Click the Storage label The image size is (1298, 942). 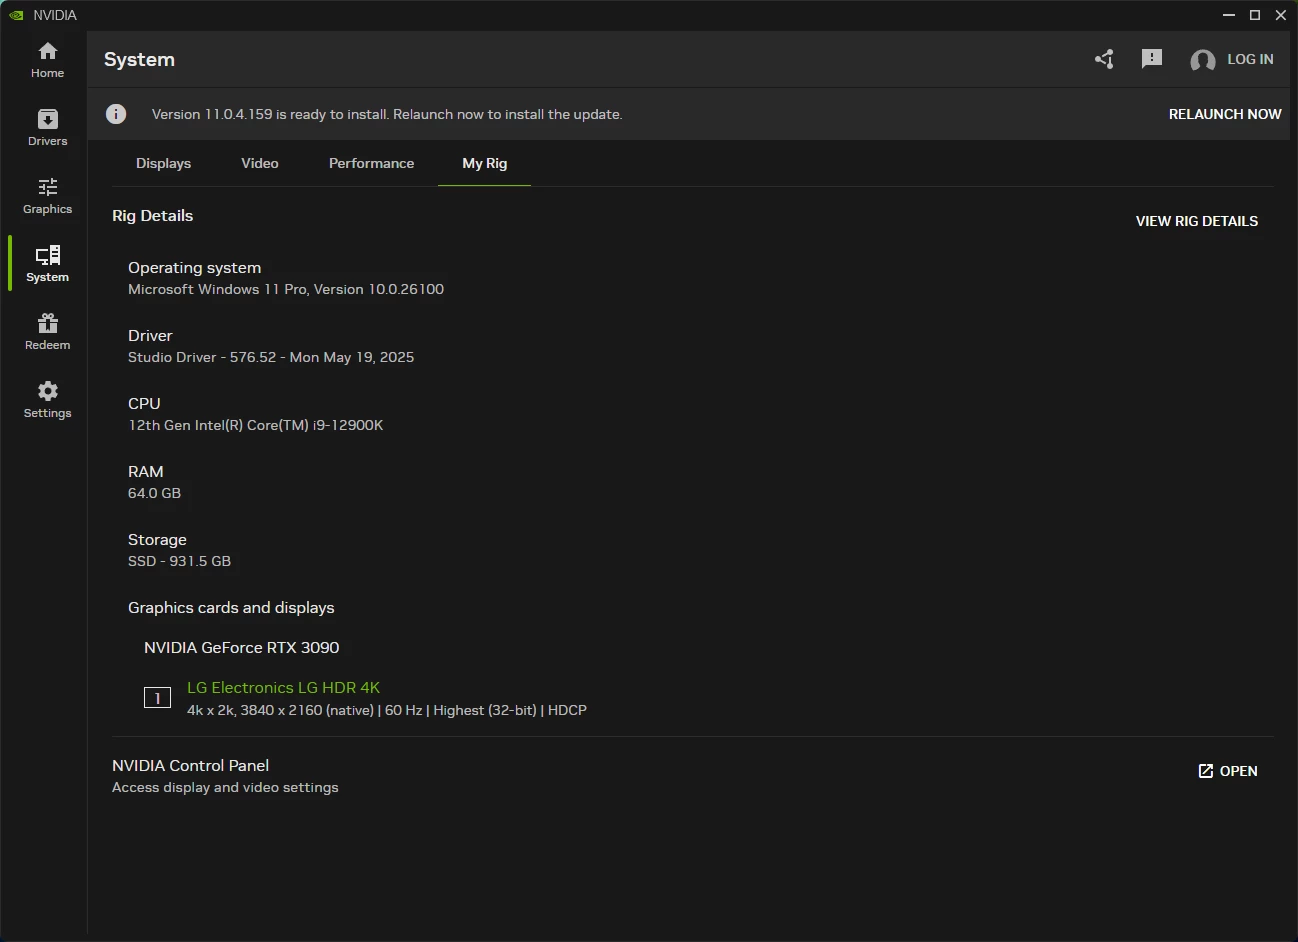click(x=157, y=539)
